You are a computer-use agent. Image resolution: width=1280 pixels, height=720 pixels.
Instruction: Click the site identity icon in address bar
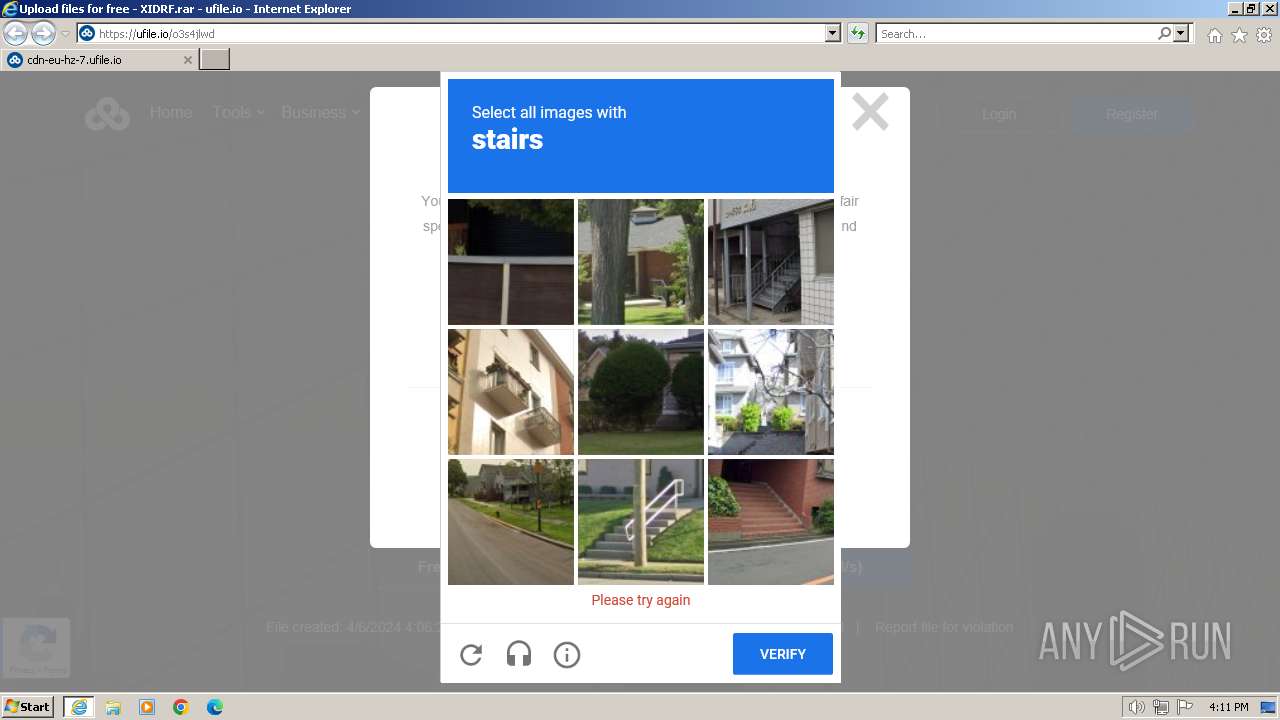click(87, 33)
